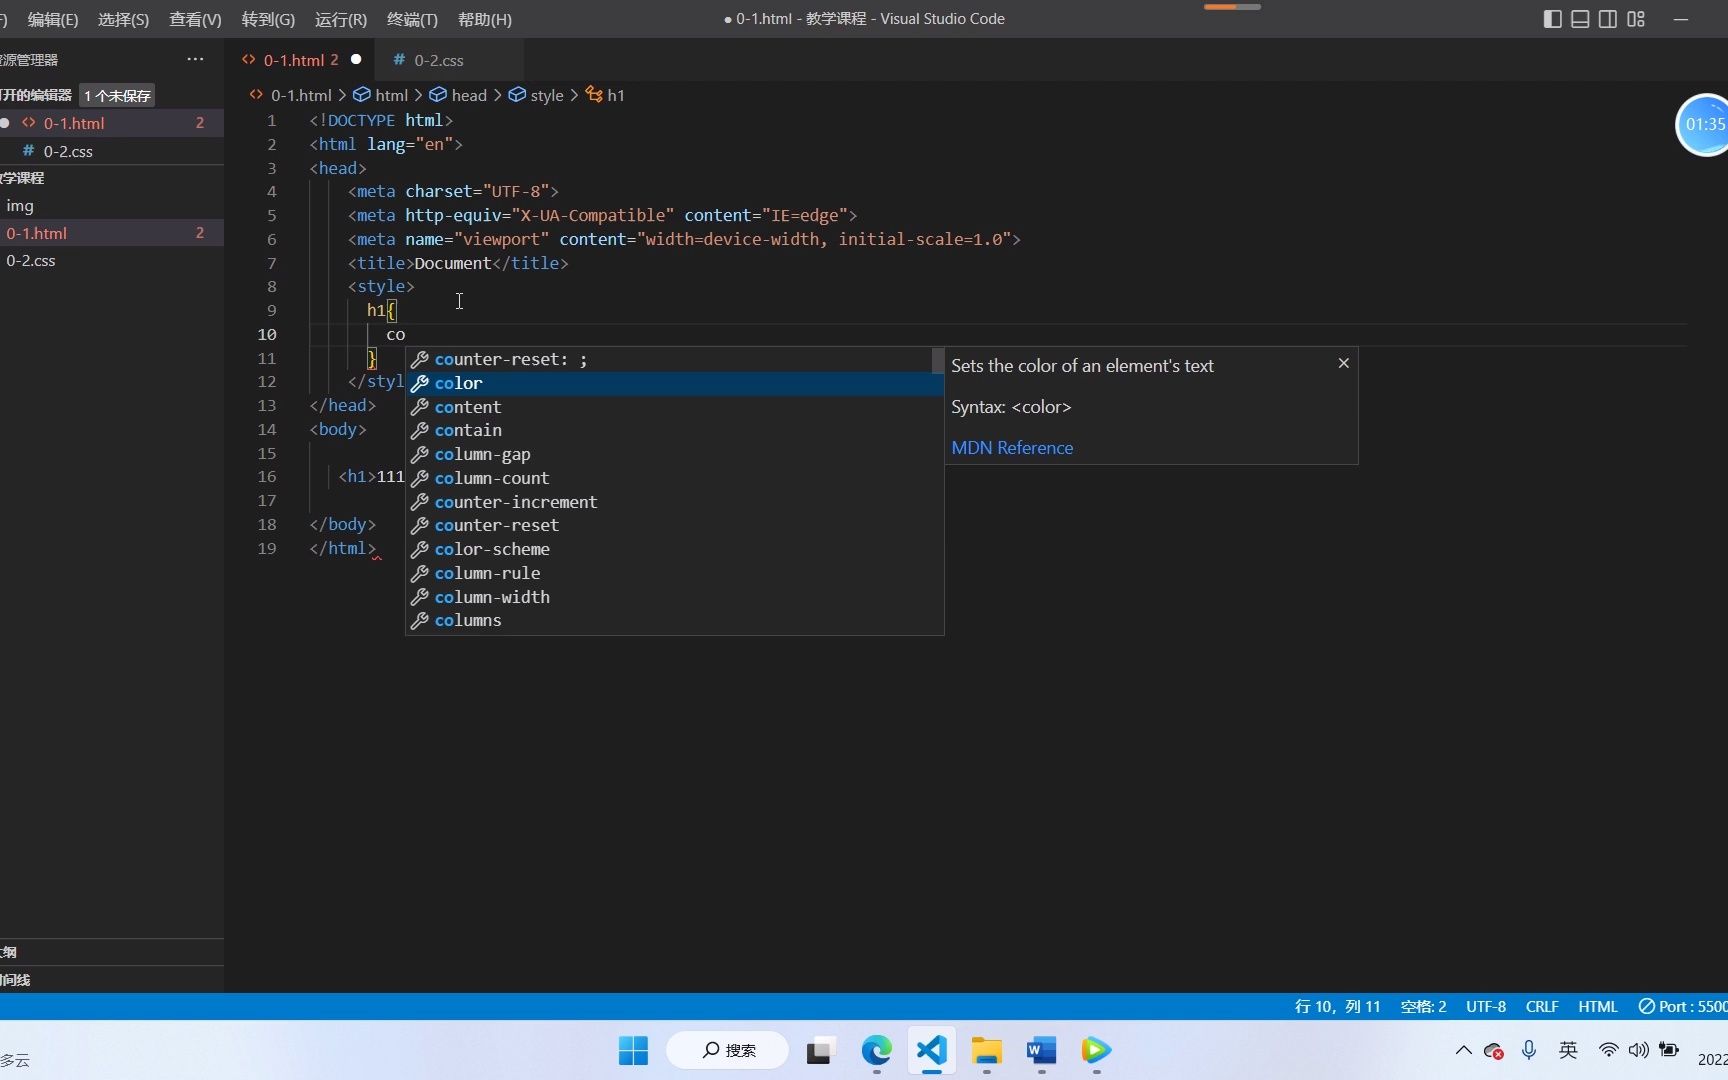The height and width of the screenshot is (1080, 1728).
Task: Select counter-increment suggestion
Action: 674,502
